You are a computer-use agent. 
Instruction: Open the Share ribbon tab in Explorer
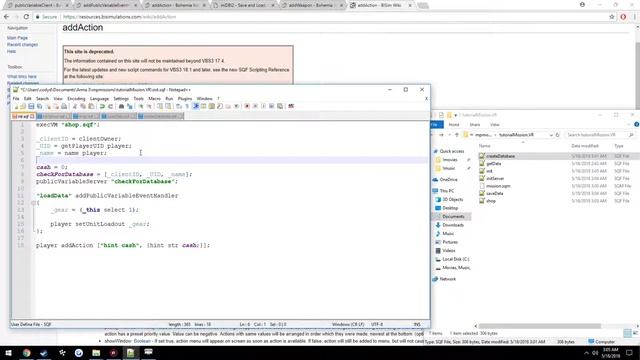point(475,124)
